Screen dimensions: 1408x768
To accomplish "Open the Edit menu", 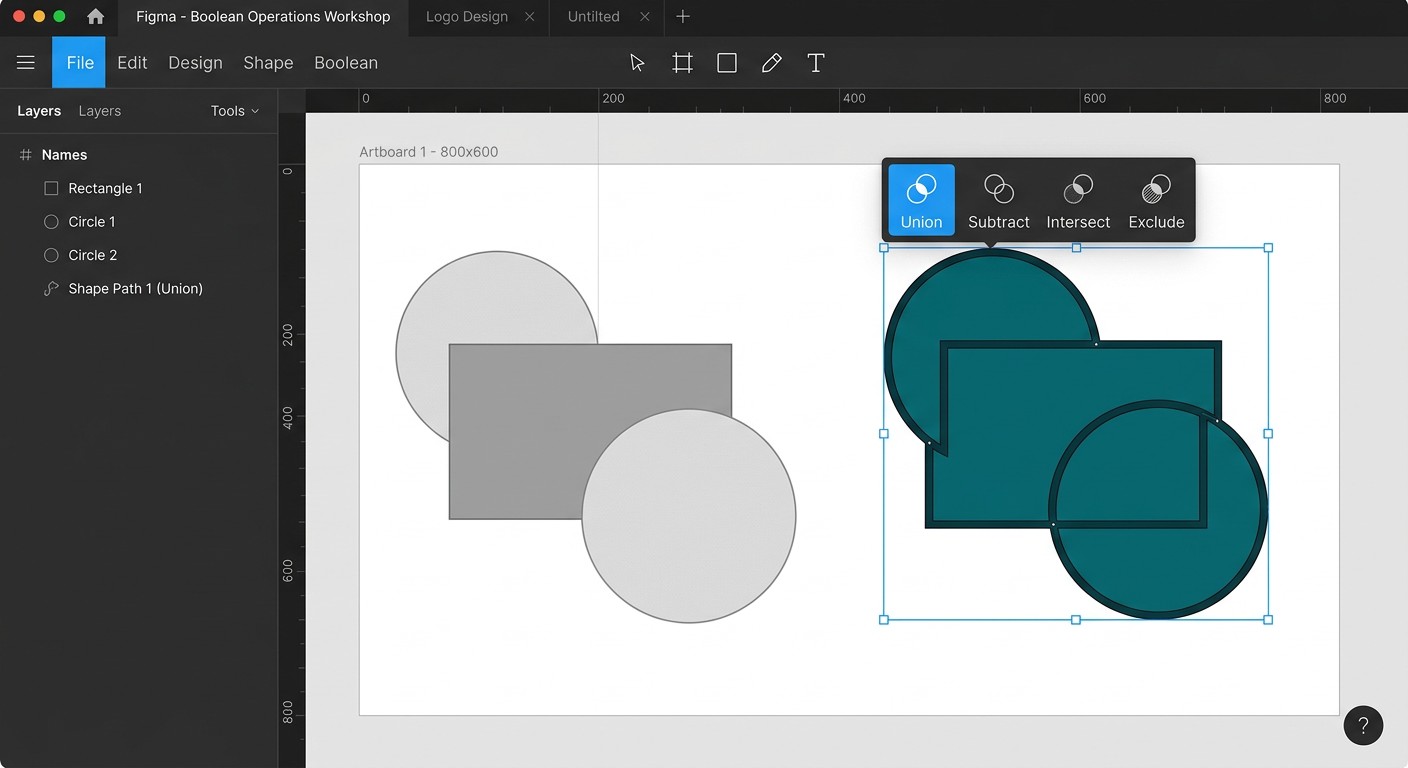I will pyautogui.click(x=132, y=63).
